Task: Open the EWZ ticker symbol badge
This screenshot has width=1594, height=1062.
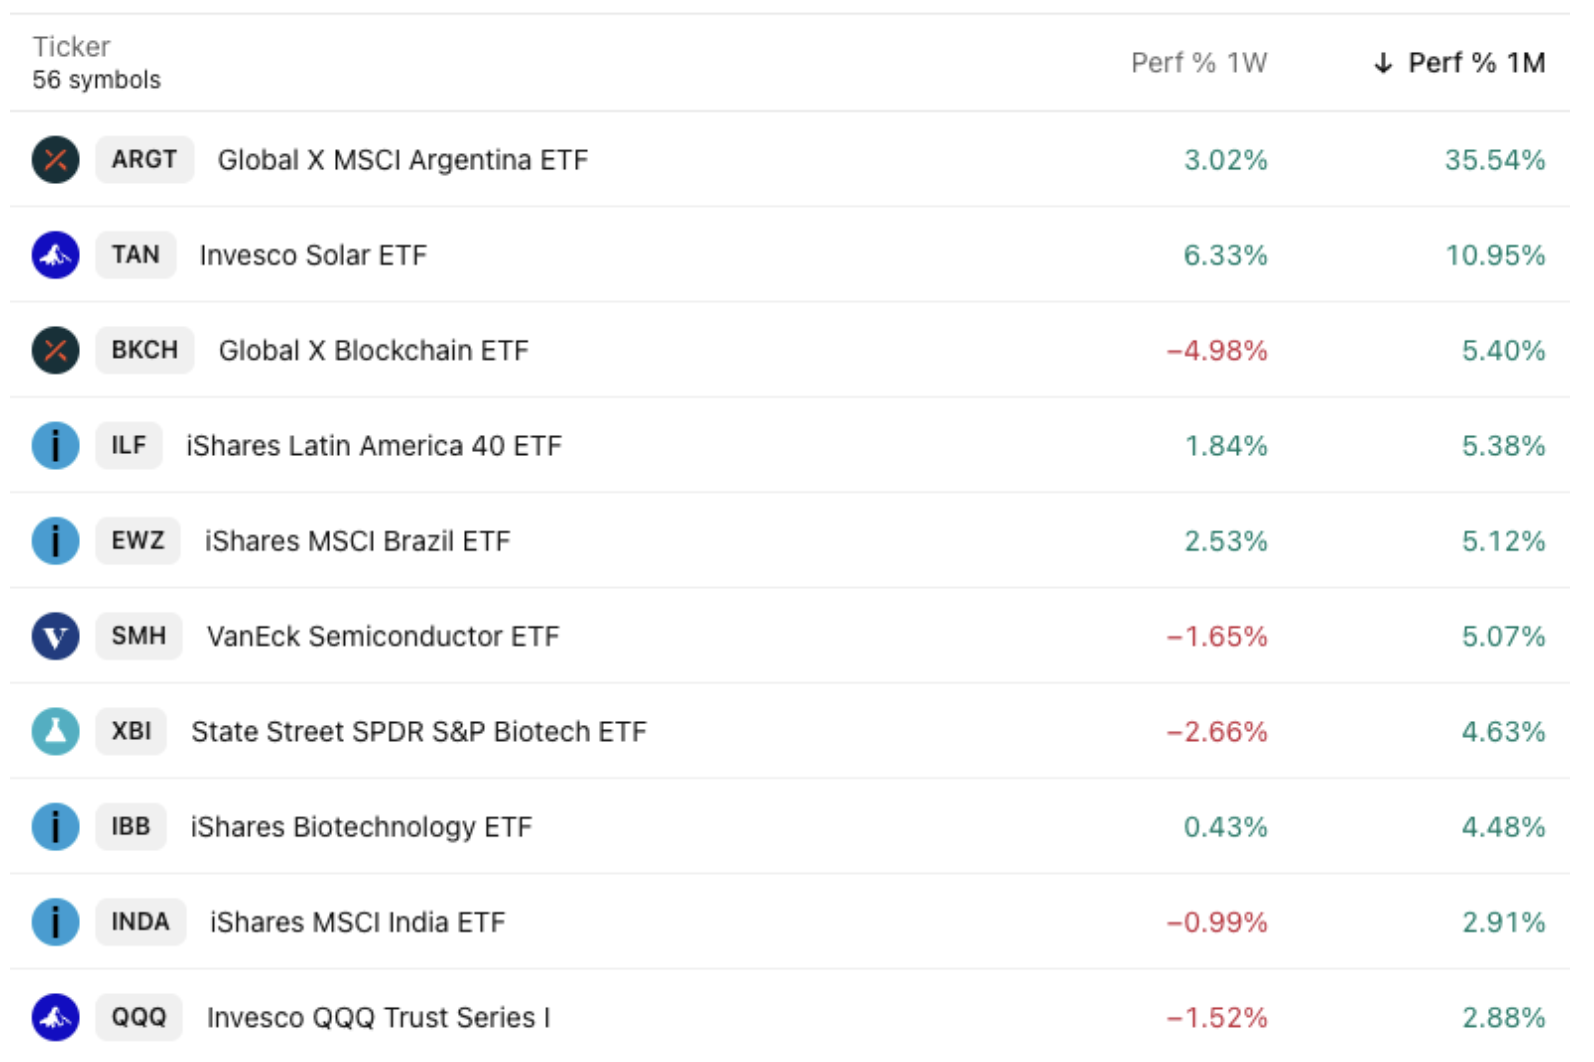Action: (x=138, y=541)
